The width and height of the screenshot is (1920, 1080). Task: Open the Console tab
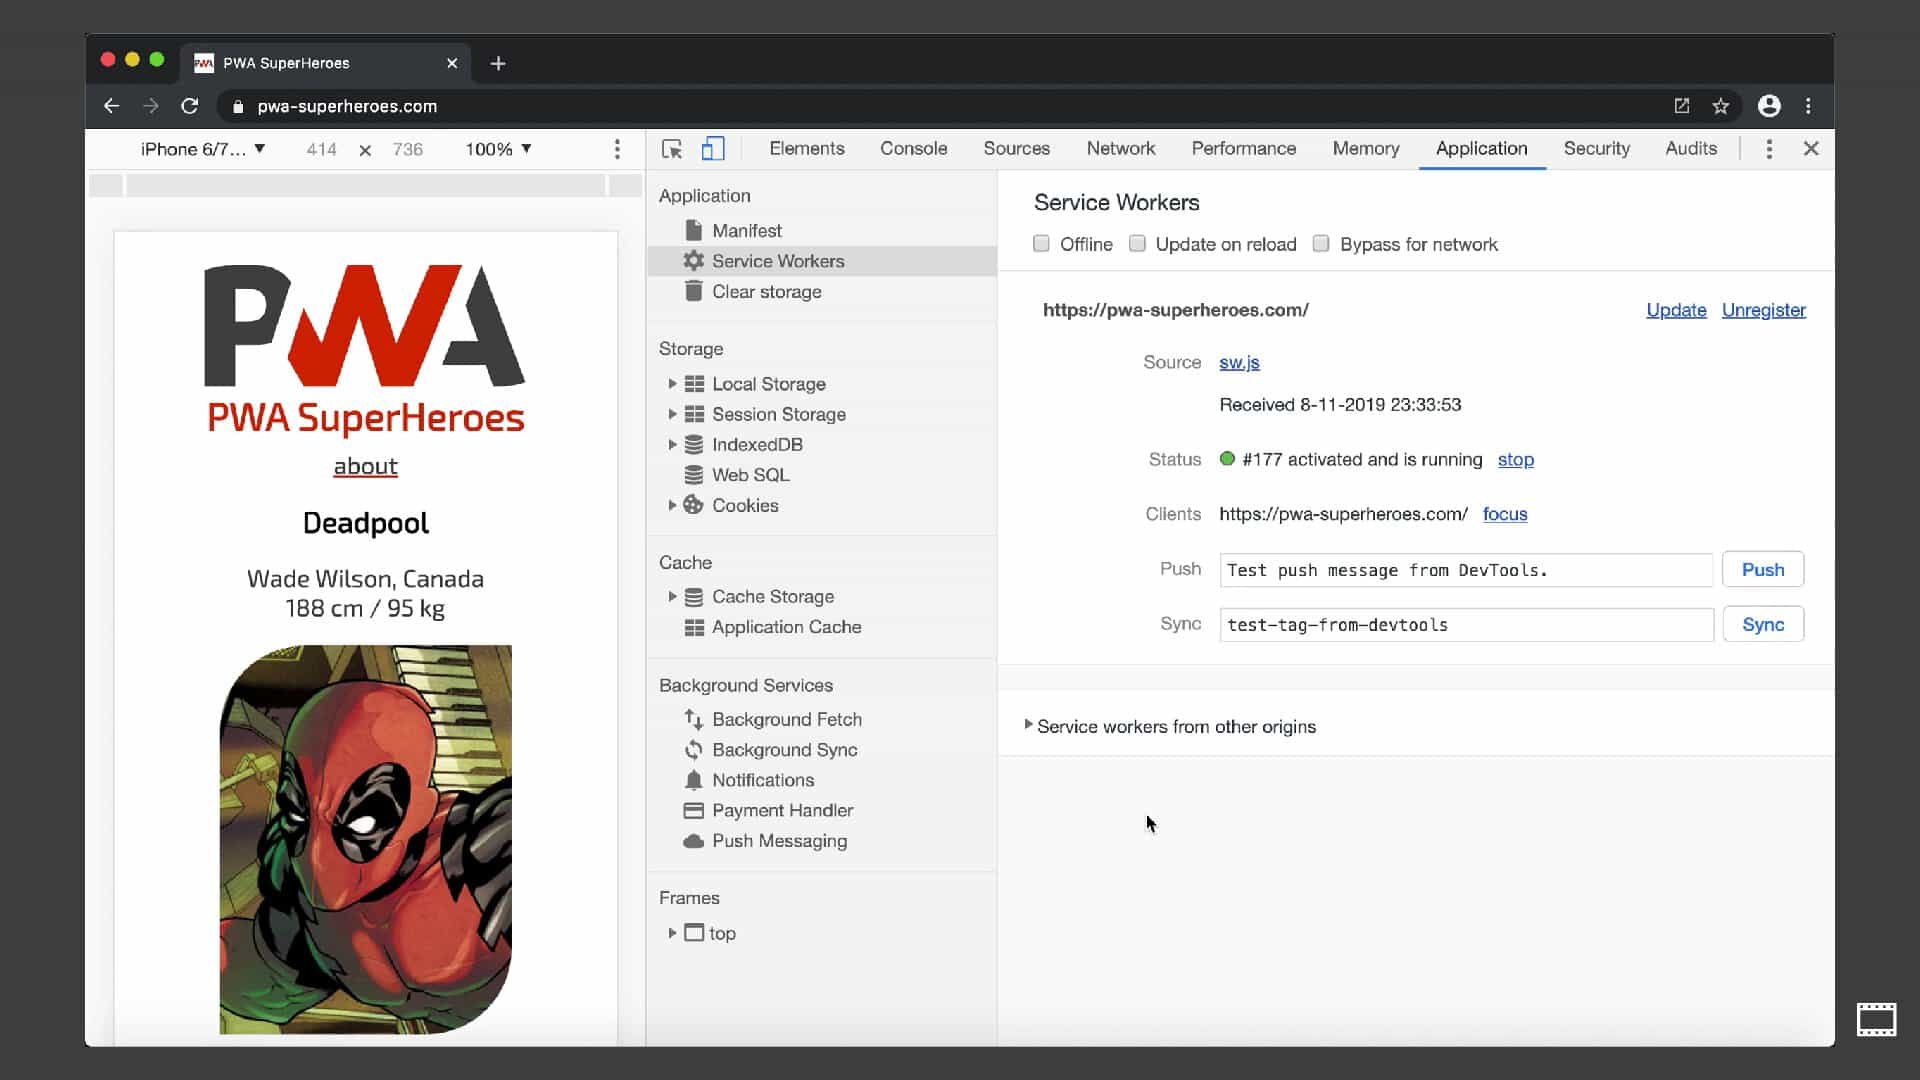(x=913, y=149)
